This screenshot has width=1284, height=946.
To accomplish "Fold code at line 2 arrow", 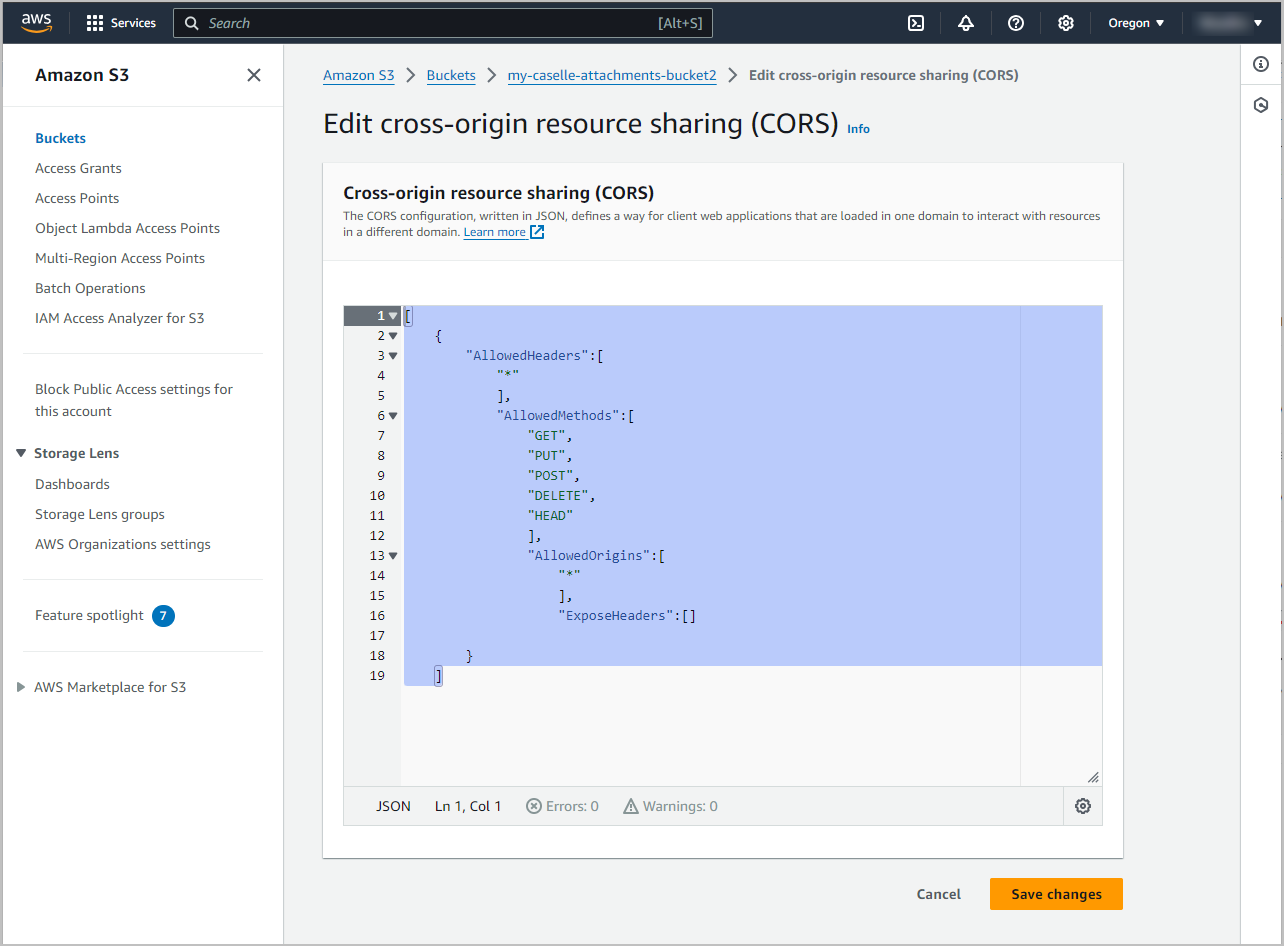I will coord(393,336).
